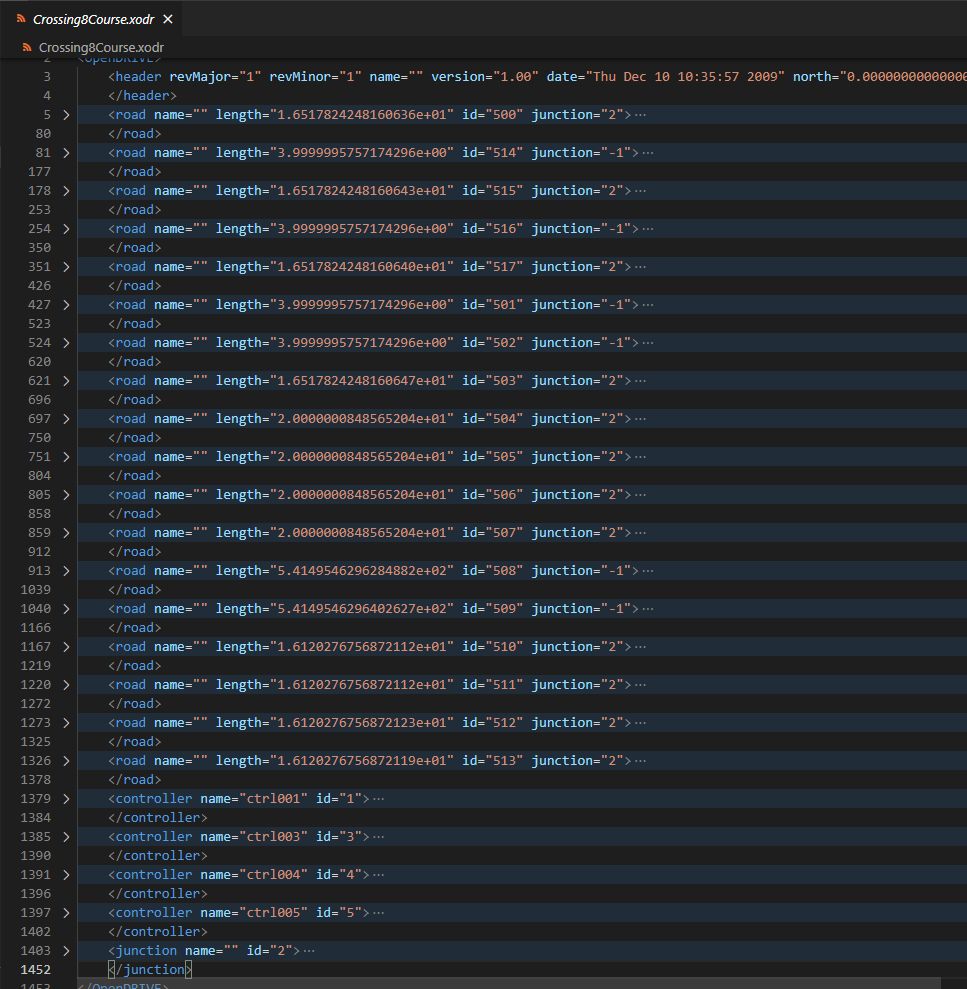
Task: Click the Crossing8Course.xodr breadcrumb
Action: pyautogui.click(x=101, y=47)
